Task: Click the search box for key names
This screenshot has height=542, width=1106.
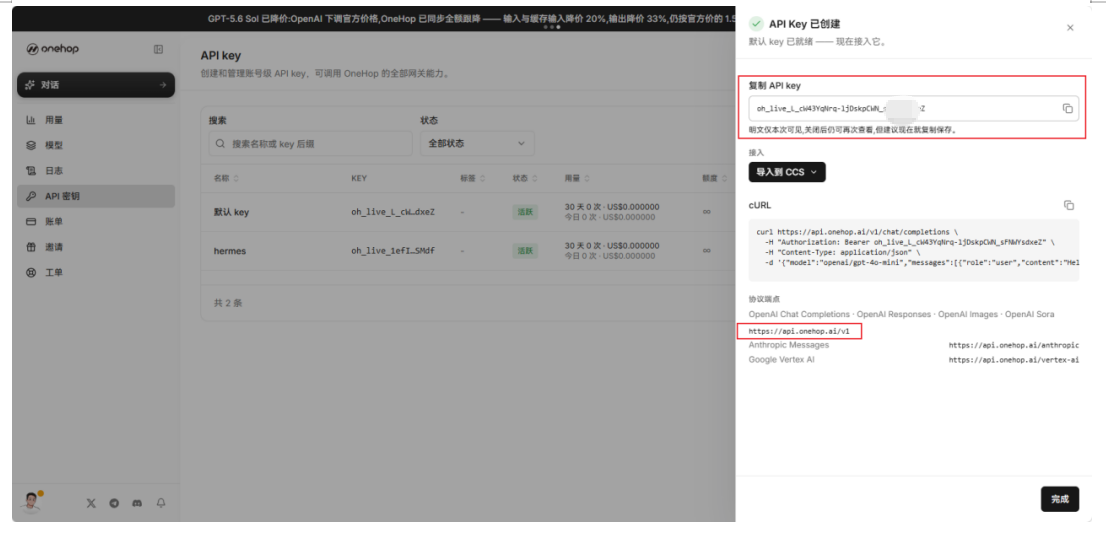Action: 310,143
